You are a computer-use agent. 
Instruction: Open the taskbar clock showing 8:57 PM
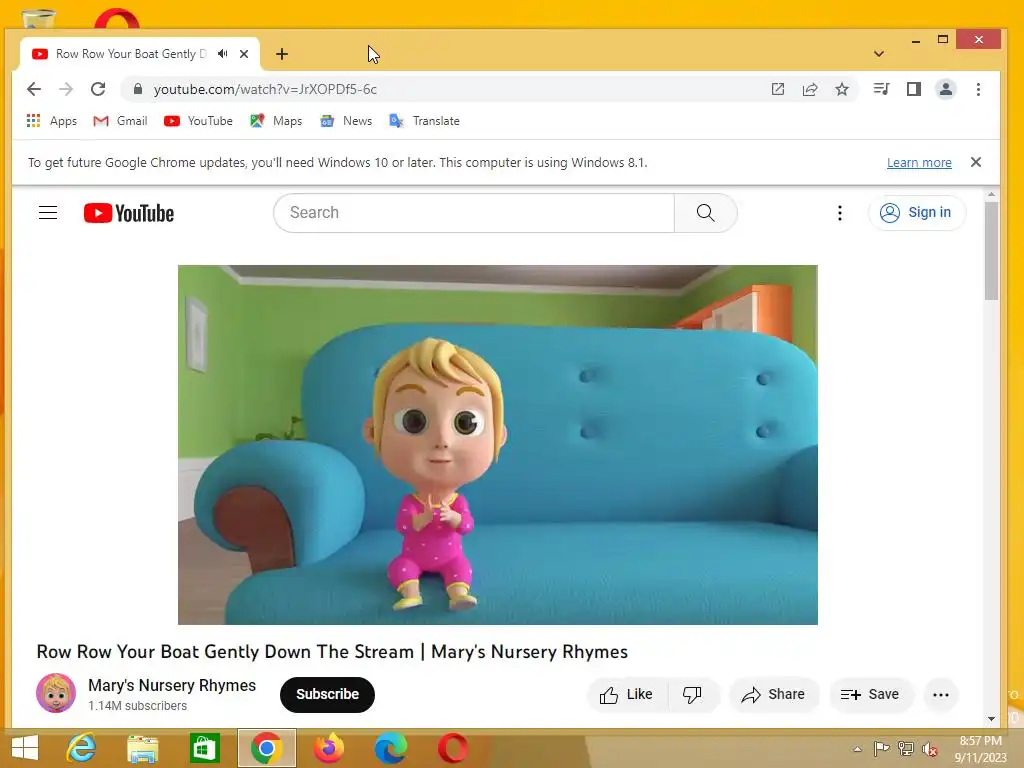tap(980, 749)
